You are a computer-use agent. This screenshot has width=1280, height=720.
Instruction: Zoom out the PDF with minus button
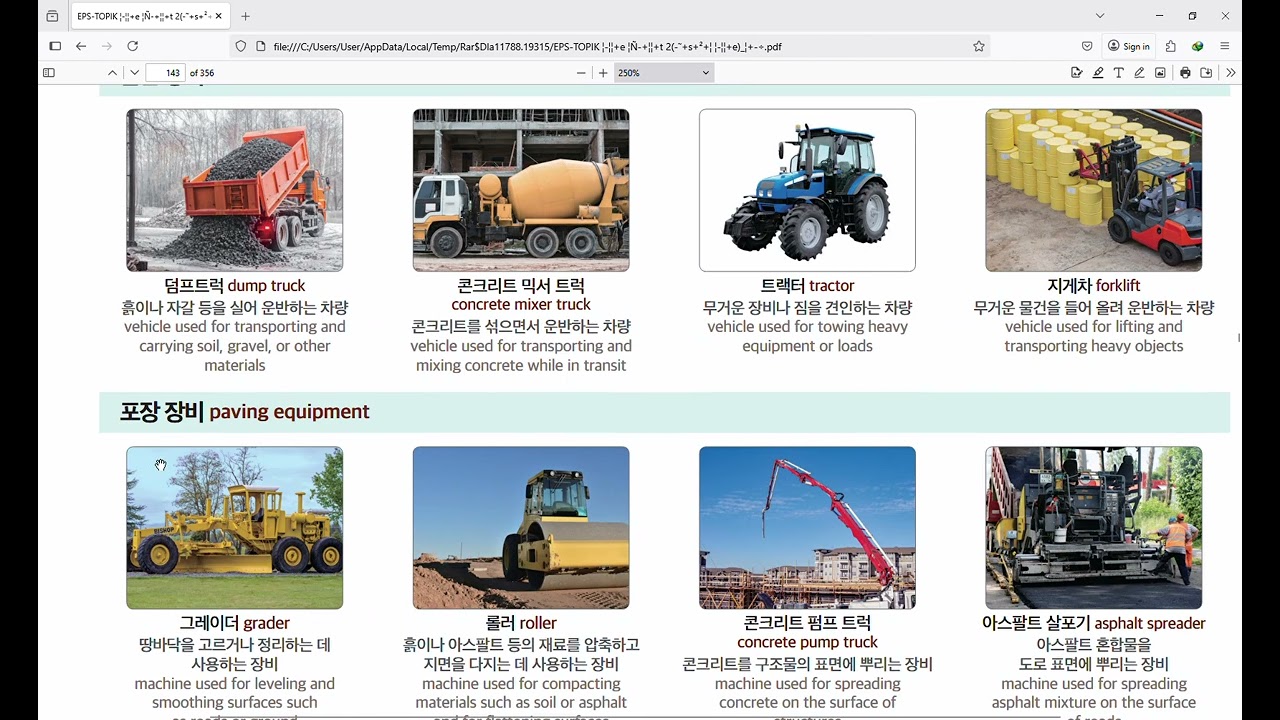[x=581, y=73]
